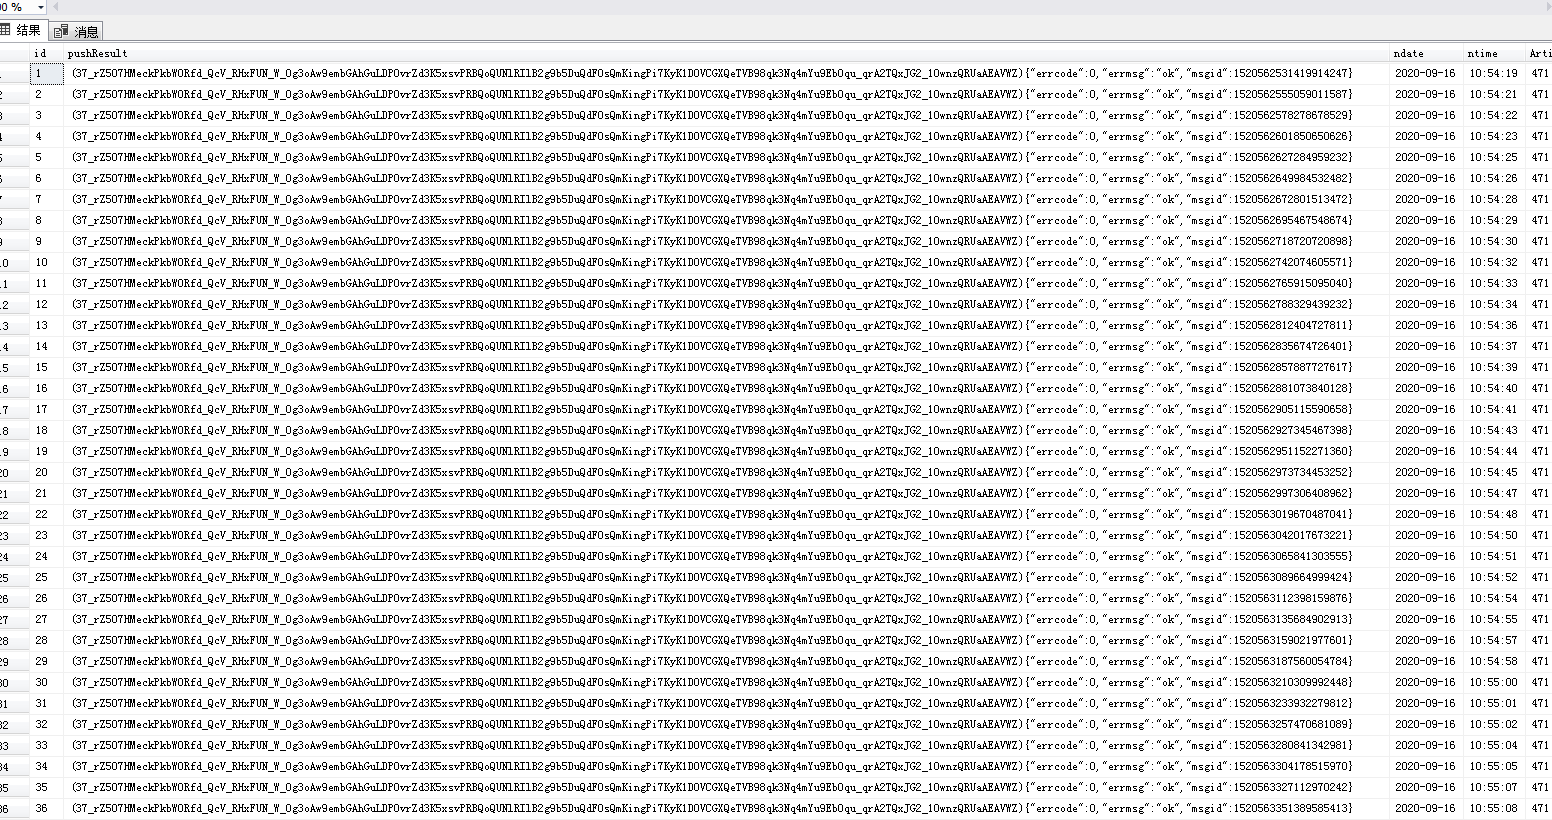Image resolution: width=1552 pixels, height=820 pixels.
Task: Select the ndate cell in row 15
Action: pos(1427,368)
